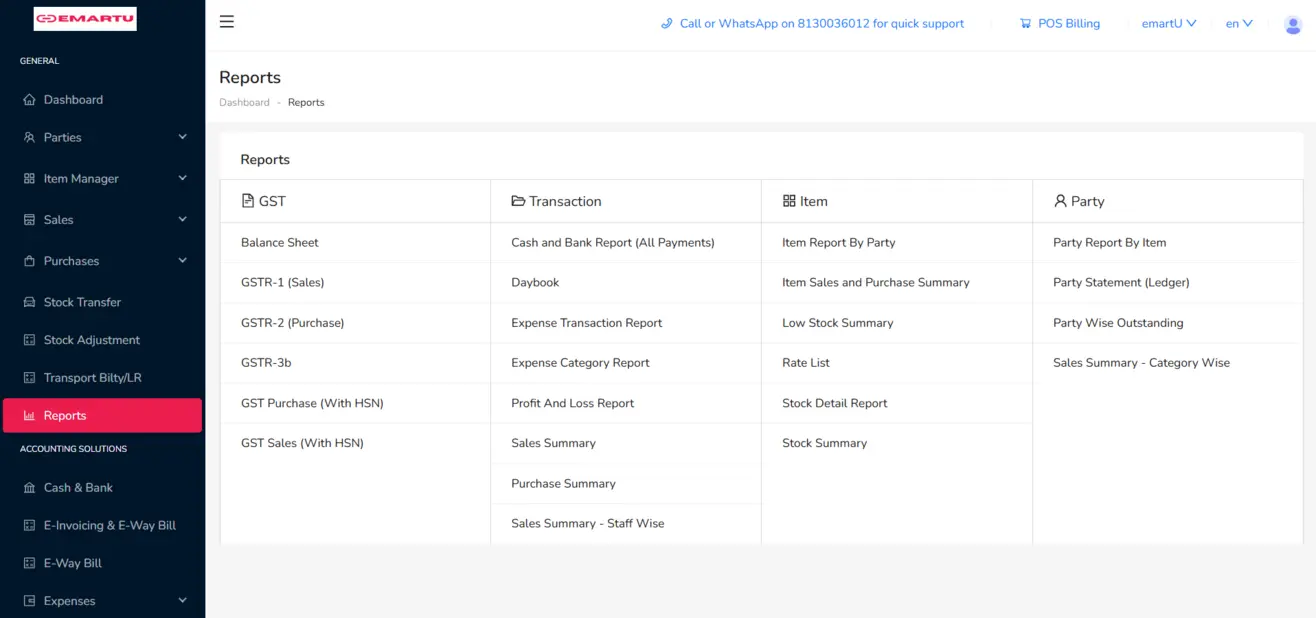Image resolution: width=1316 pixels, height=618 pixels.
Task: Click the Transport Bilty/LR sidebar icon
Action: pyautogui.click(x=29, y=378)
